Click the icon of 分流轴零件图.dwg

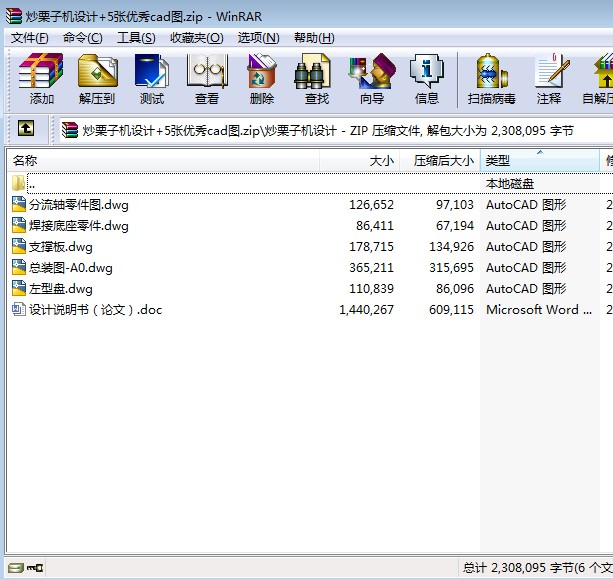pos(19,204)
